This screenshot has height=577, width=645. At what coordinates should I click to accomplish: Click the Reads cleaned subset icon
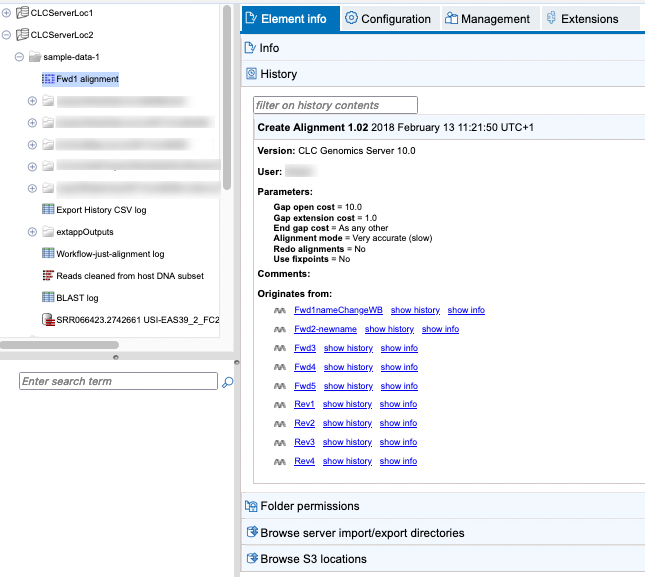pyautogui.click(x=48, y=276)
